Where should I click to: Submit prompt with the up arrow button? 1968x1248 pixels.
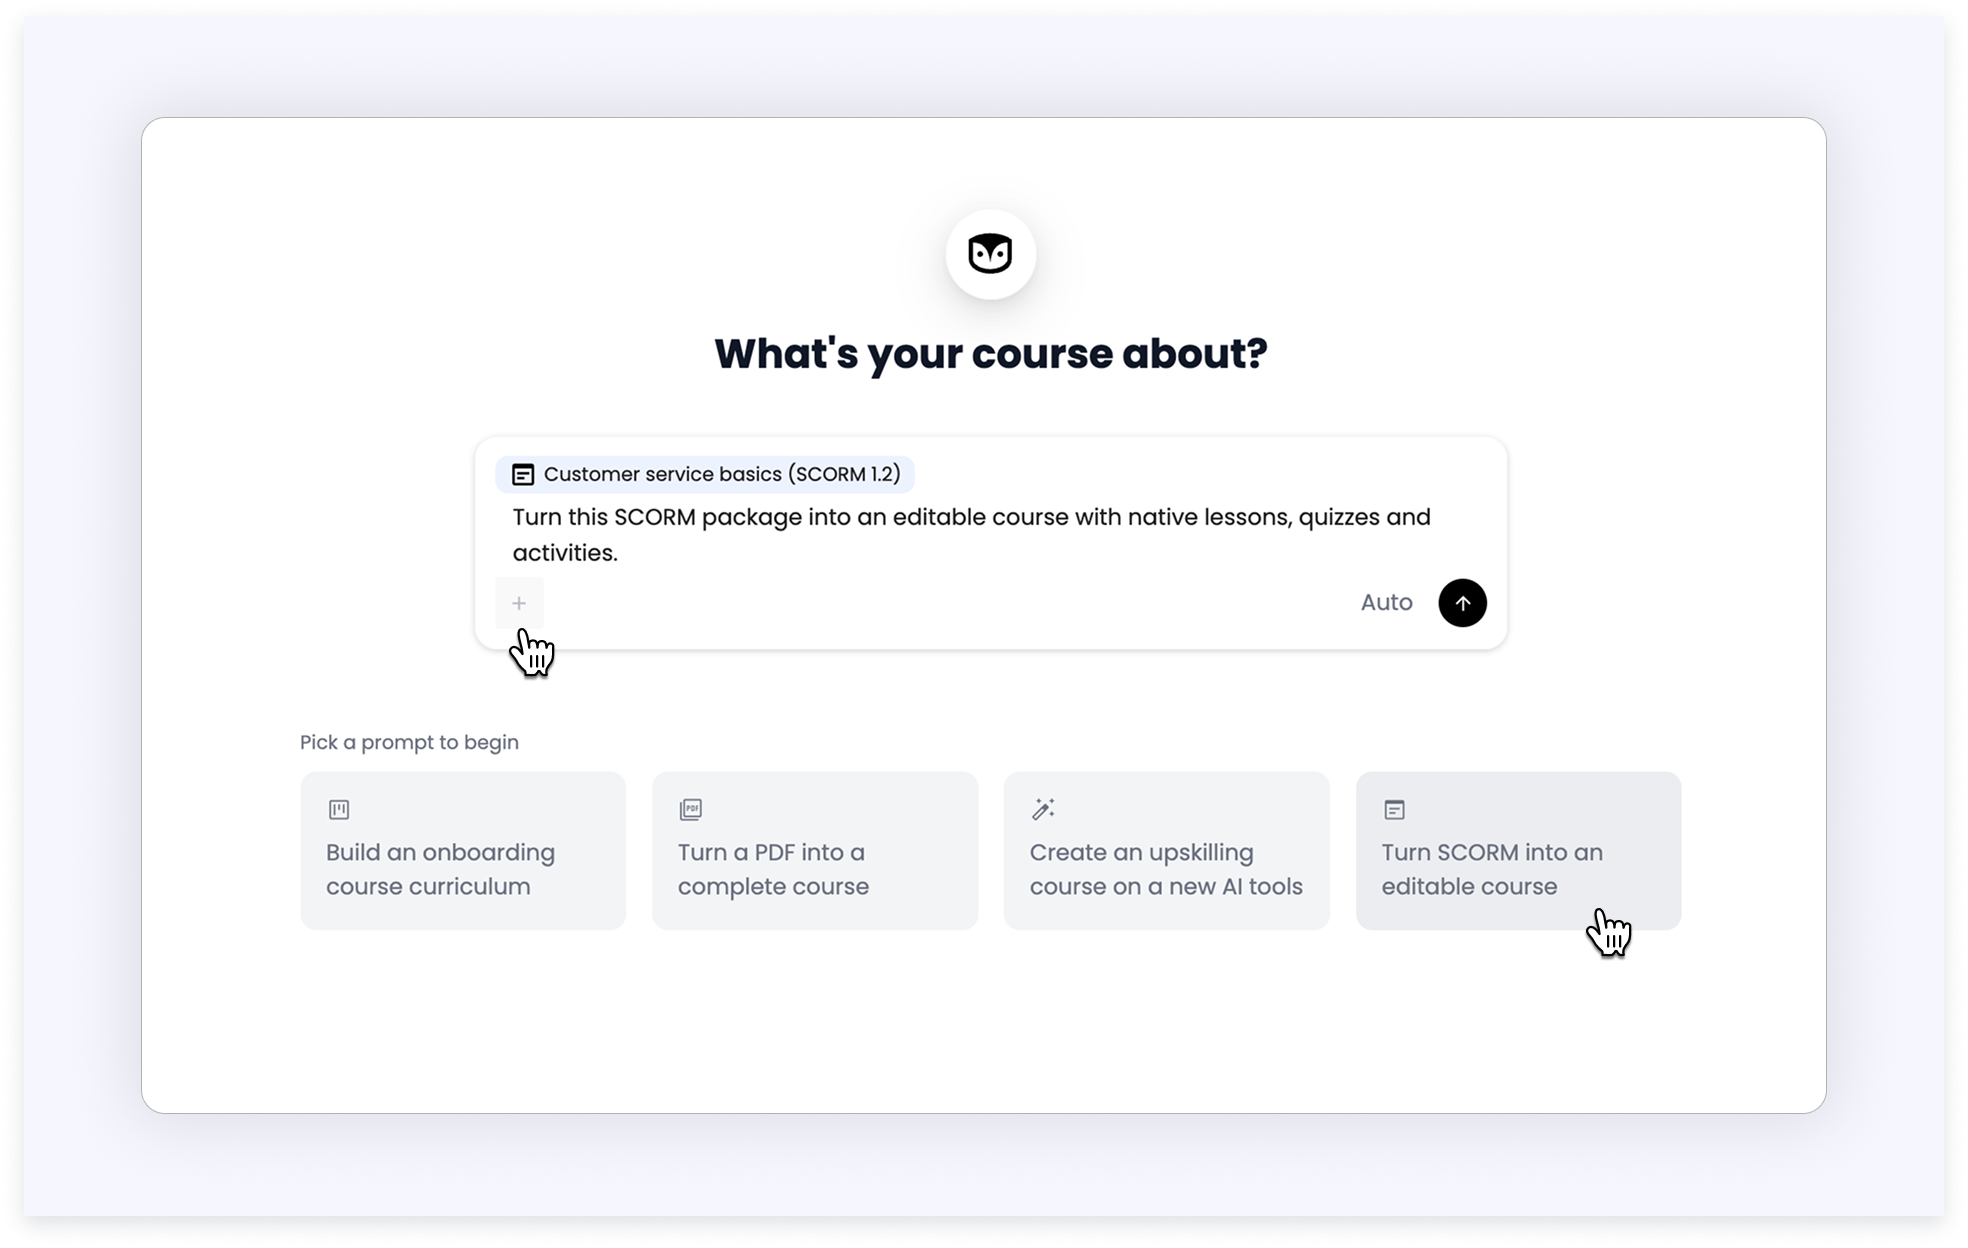click(1462, 603)
